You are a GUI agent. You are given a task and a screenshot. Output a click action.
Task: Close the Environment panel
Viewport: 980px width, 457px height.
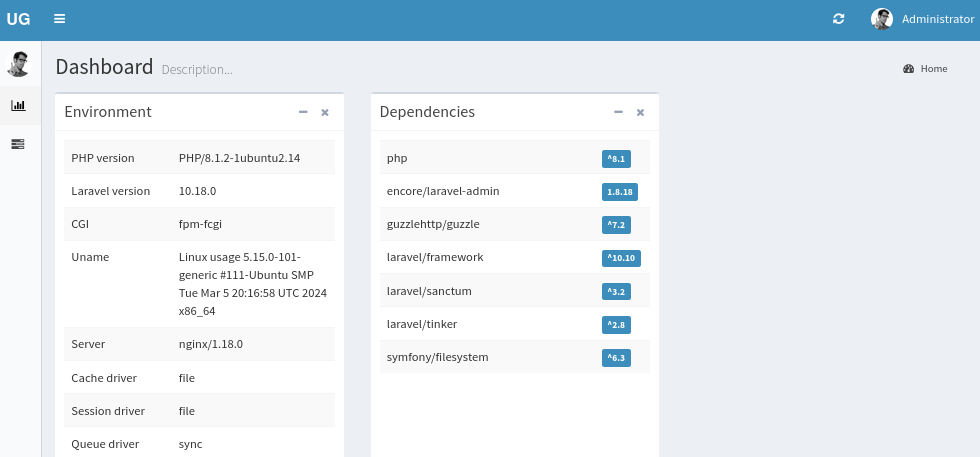325,113
